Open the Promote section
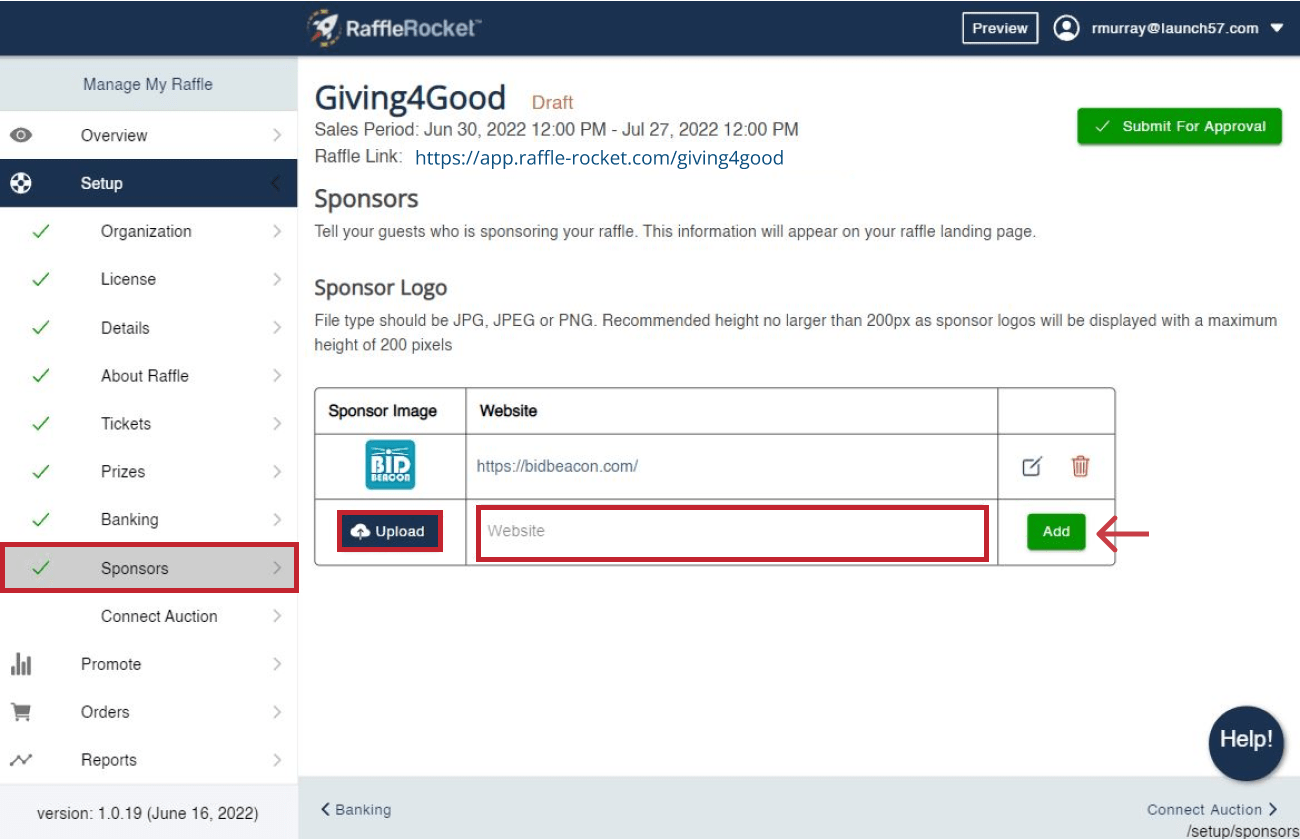The width and height of the screenshot is (1300, 840). pos(148,664)
